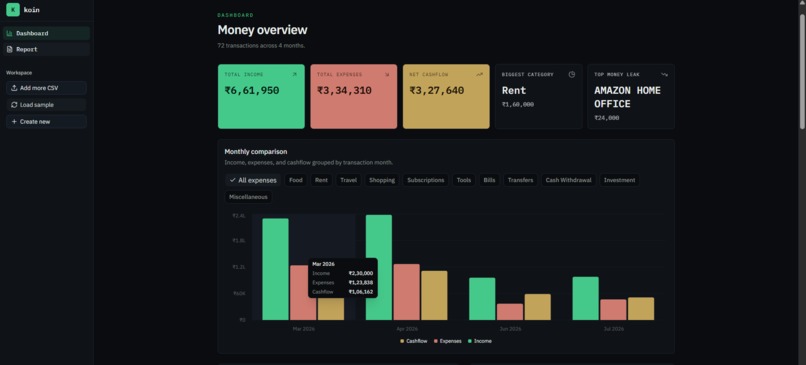Image resolution: width=806 pixels, height=365 pixels.
Task: Click the 72 transactions across 4 months text
Action: pos(261,46)
